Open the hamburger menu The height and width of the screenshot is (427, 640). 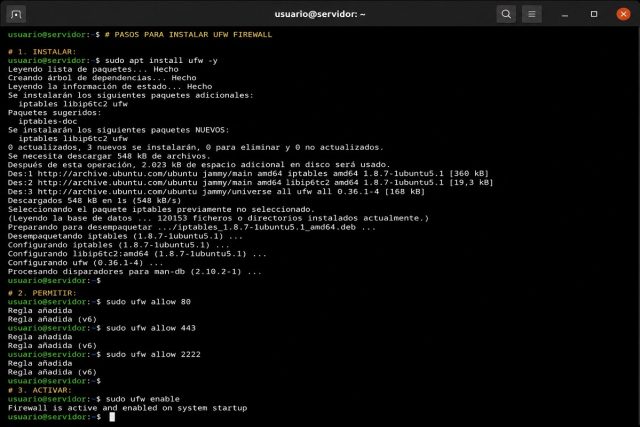[x=532, y=14]
